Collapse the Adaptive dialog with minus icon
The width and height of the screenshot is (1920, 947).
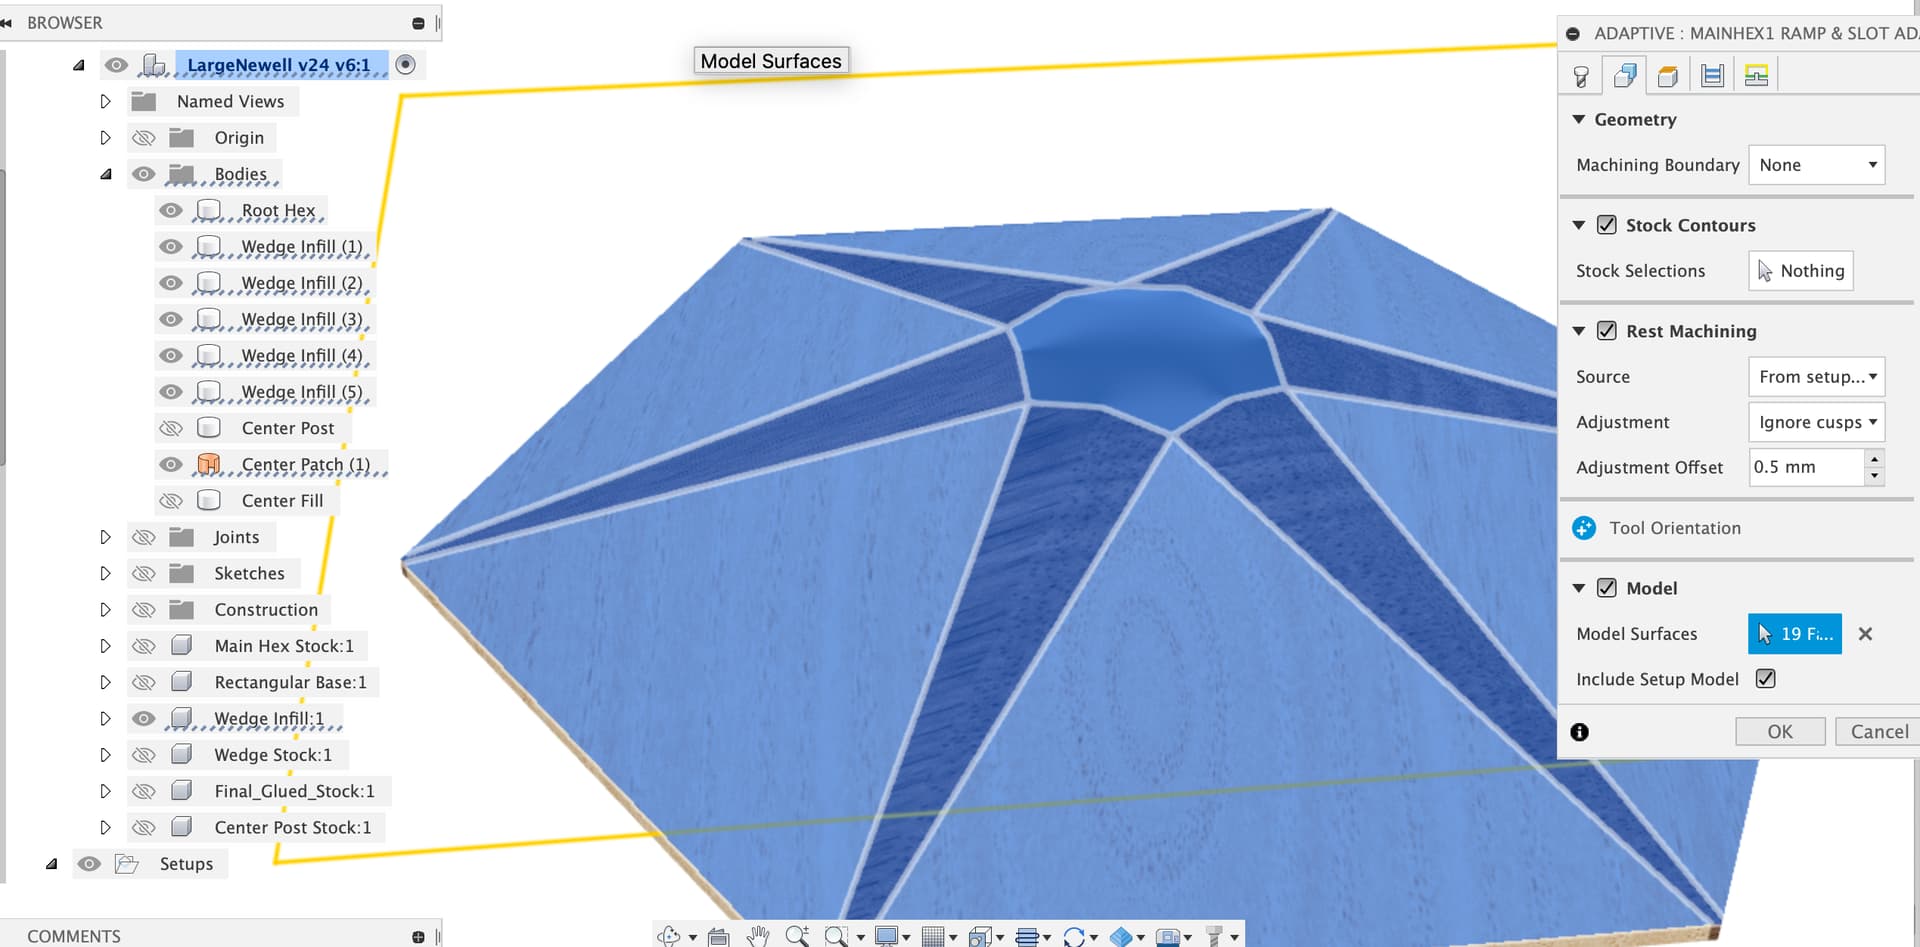1573,34
